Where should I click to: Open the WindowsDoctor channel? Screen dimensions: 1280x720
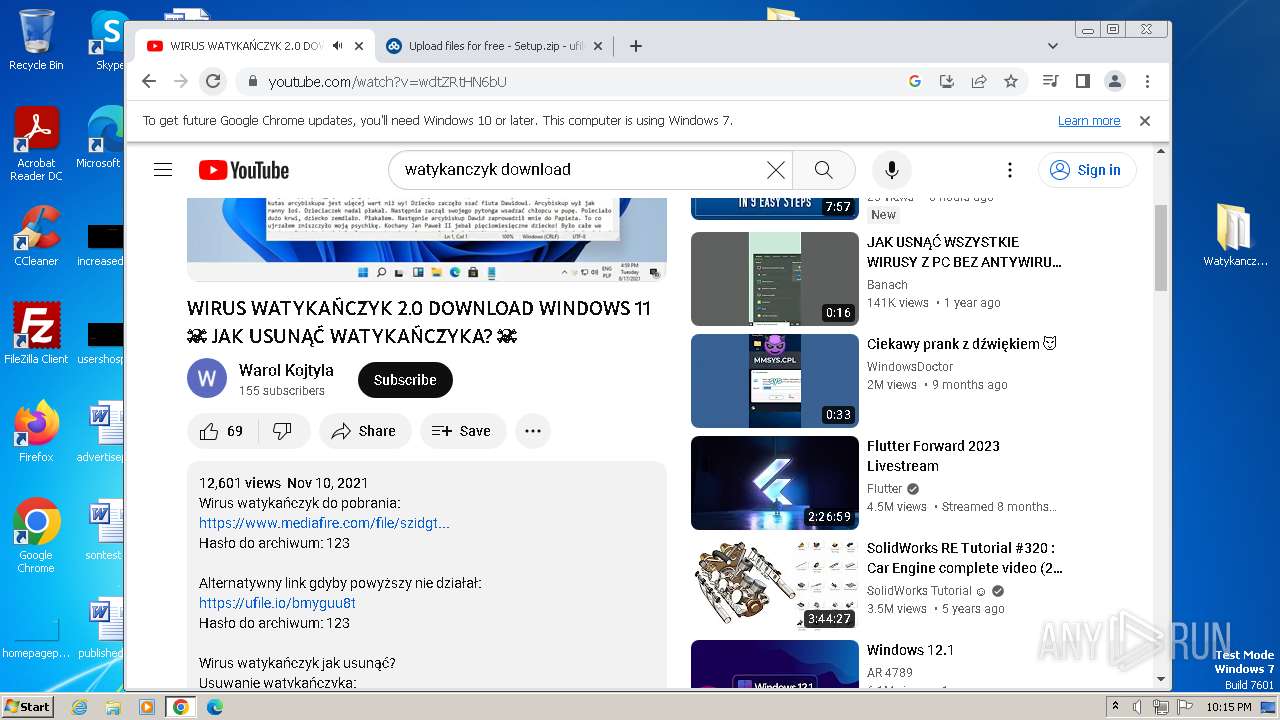(x=910, y=367)
